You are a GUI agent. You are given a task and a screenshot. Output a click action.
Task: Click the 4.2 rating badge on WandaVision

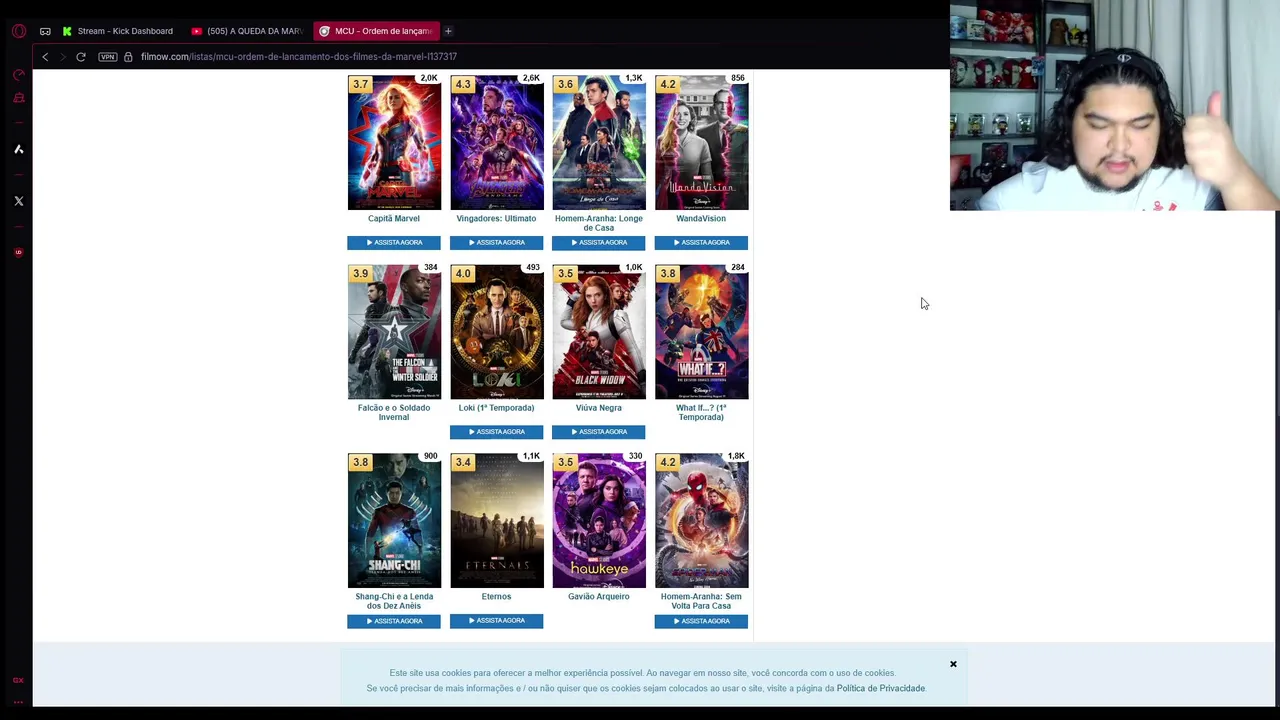(668, 84)
